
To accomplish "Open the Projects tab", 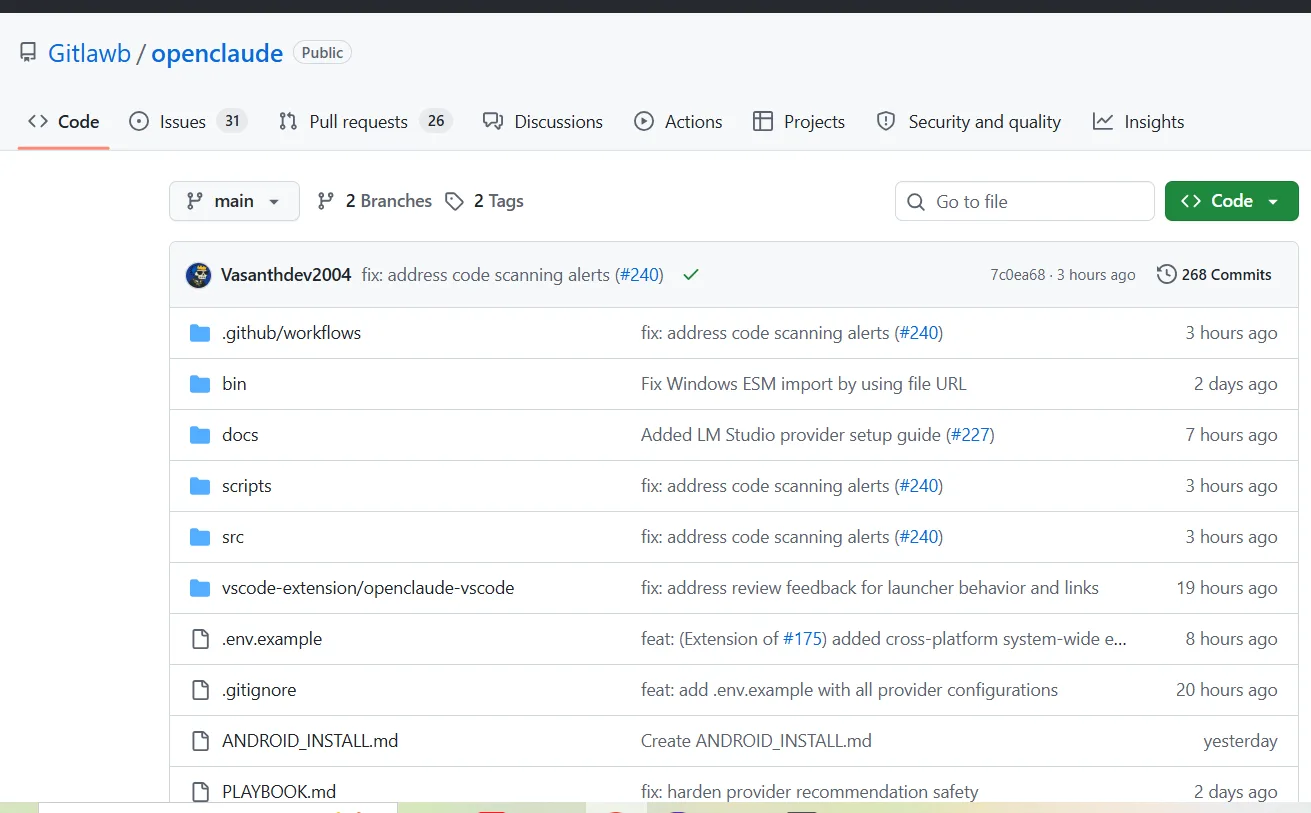I will point(799,122).
